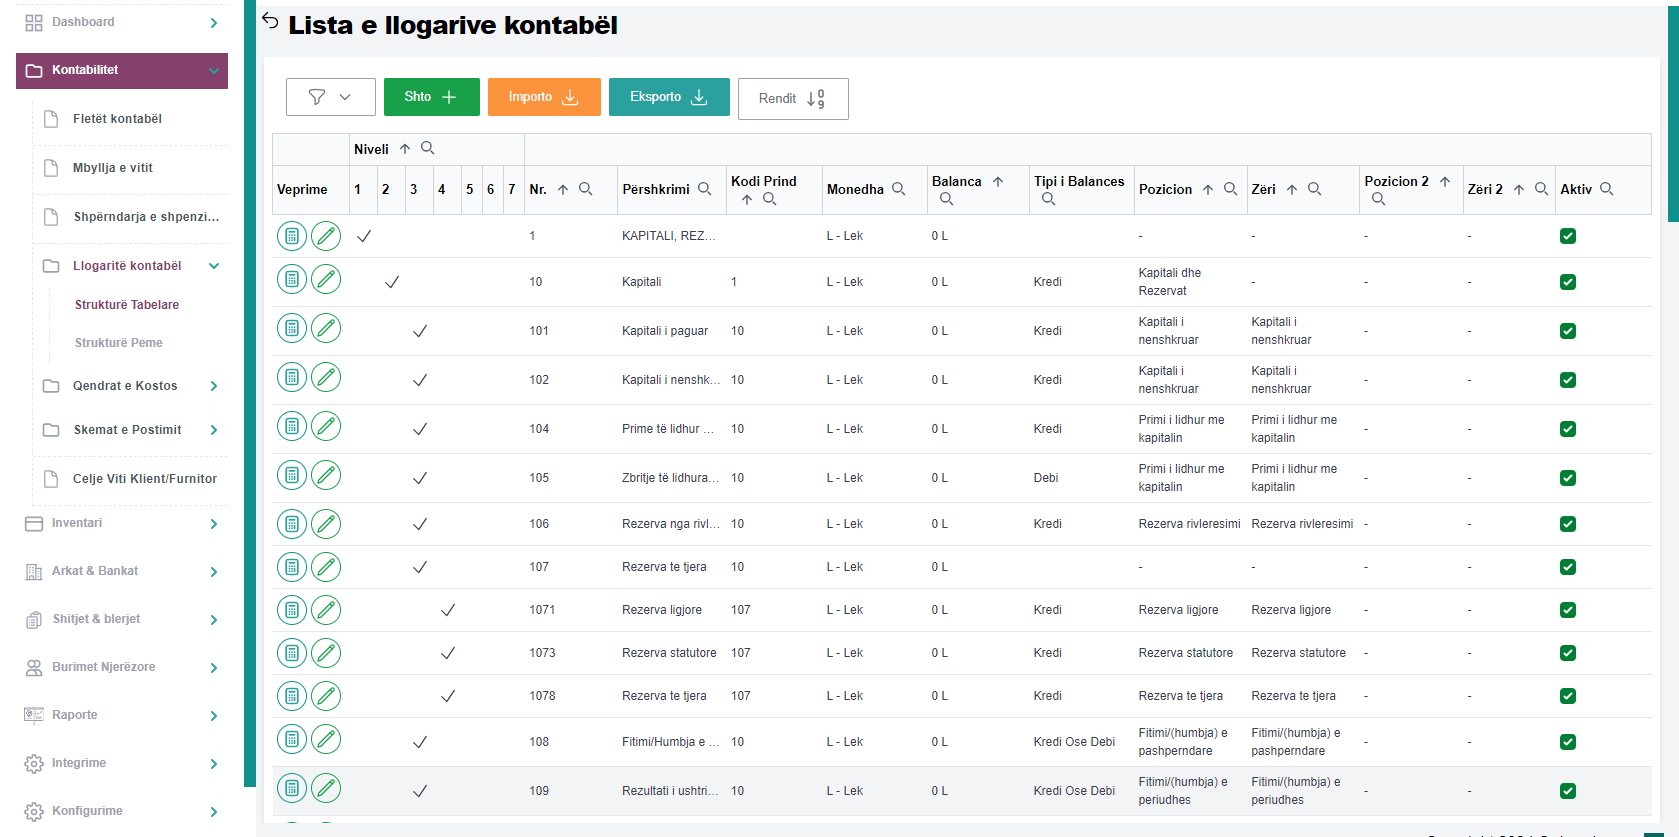
Task: Edit account 1078 Rezerva te tjera with pencil
Action: (326, 696)
